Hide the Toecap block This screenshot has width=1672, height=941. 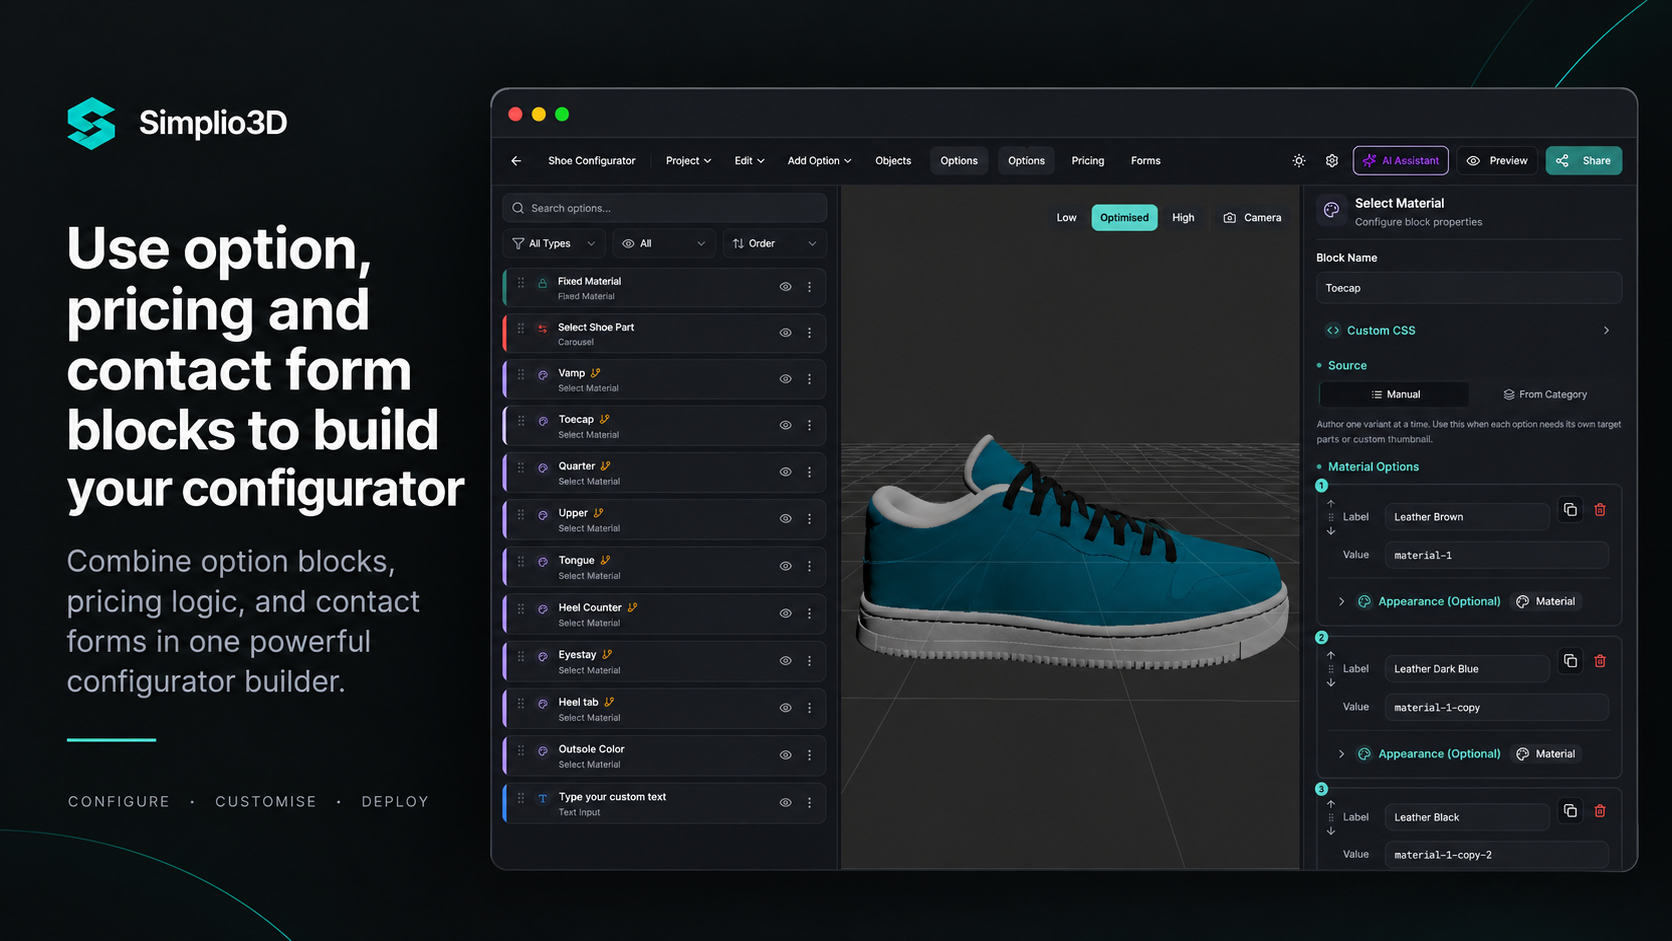click(x=786, y=425)
